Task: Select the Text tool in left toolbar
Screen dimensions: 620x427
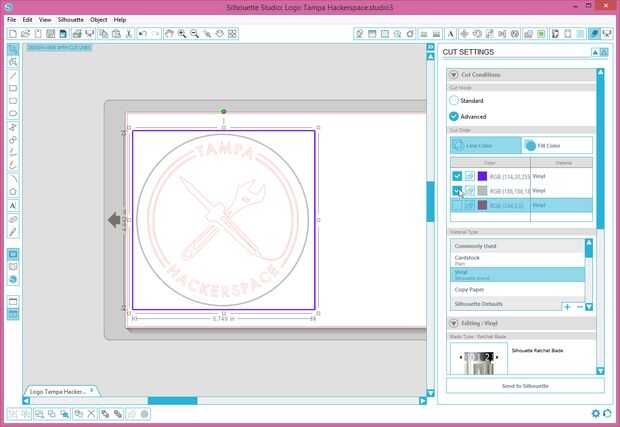Action: coord(13,206)
